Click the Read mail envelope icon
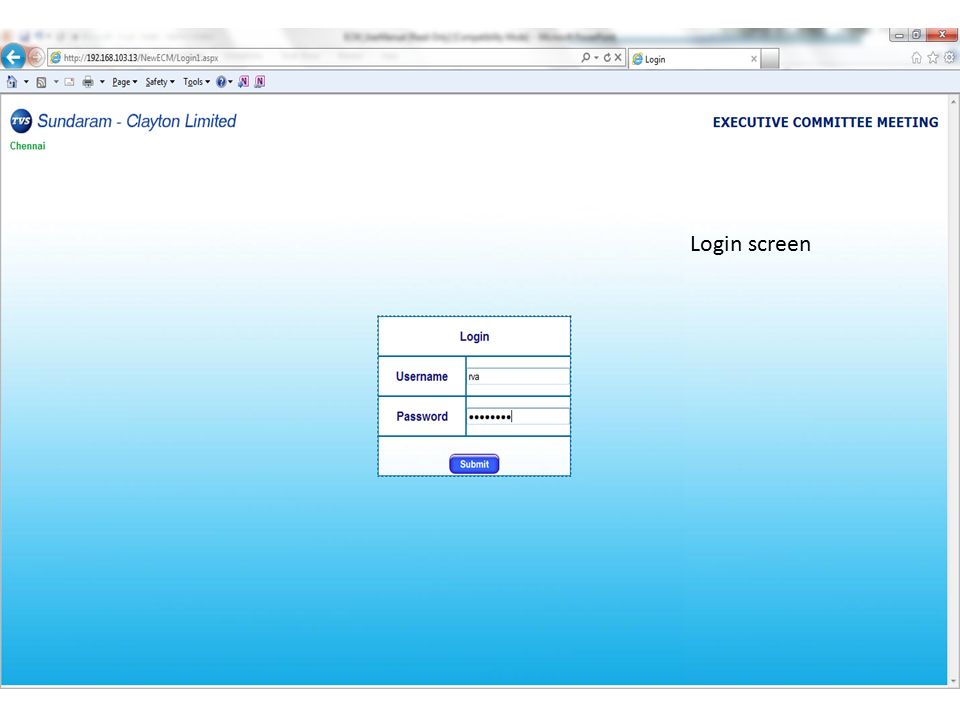The height and width of the screenshot is (720, 960). coord(69,81)
